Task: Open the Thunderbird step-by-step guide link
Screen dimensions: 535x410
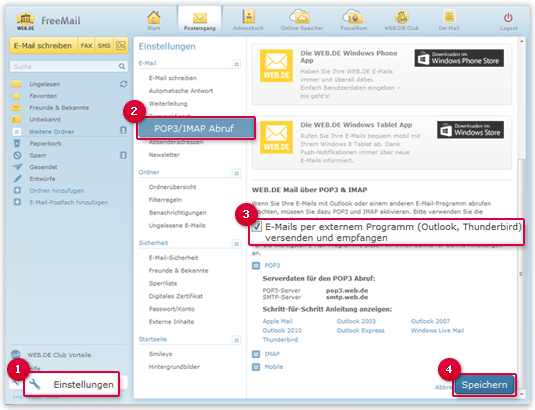Action: tap(280, 340)
